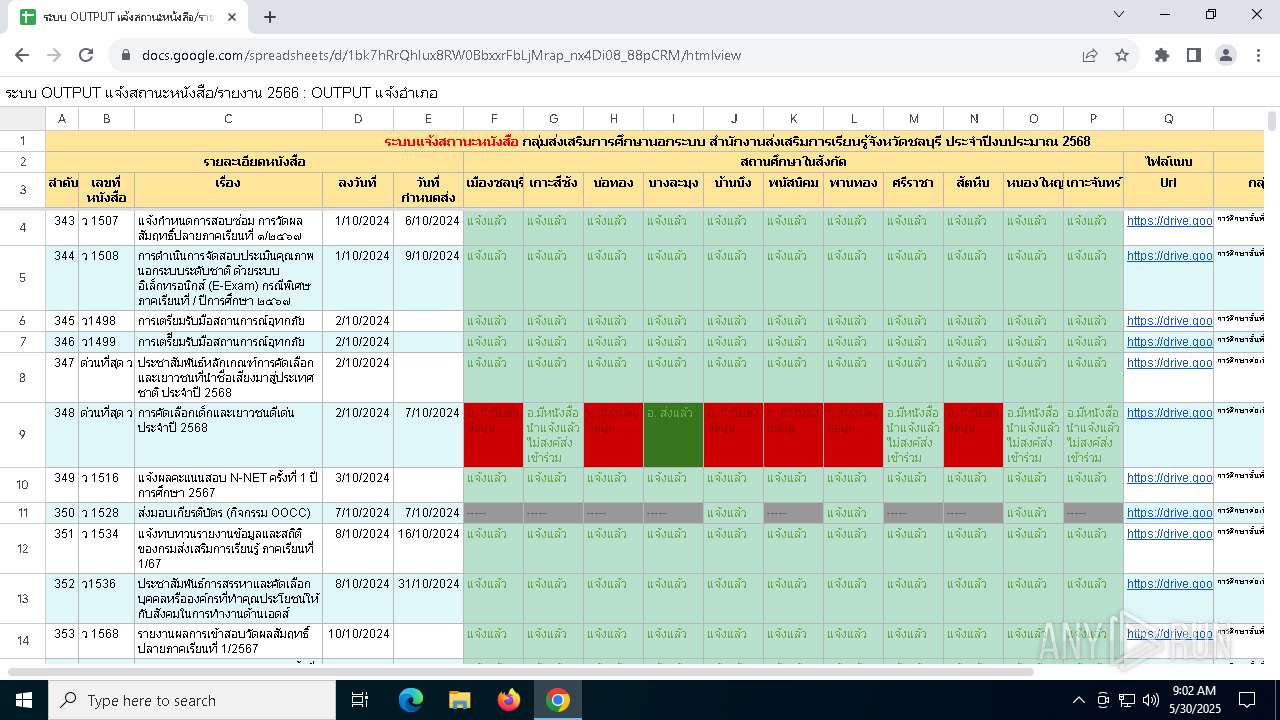The height and width of the screenshot is (720, 1280).
Task: Open the drive link in row 344
Action: tap(1169, 256)
